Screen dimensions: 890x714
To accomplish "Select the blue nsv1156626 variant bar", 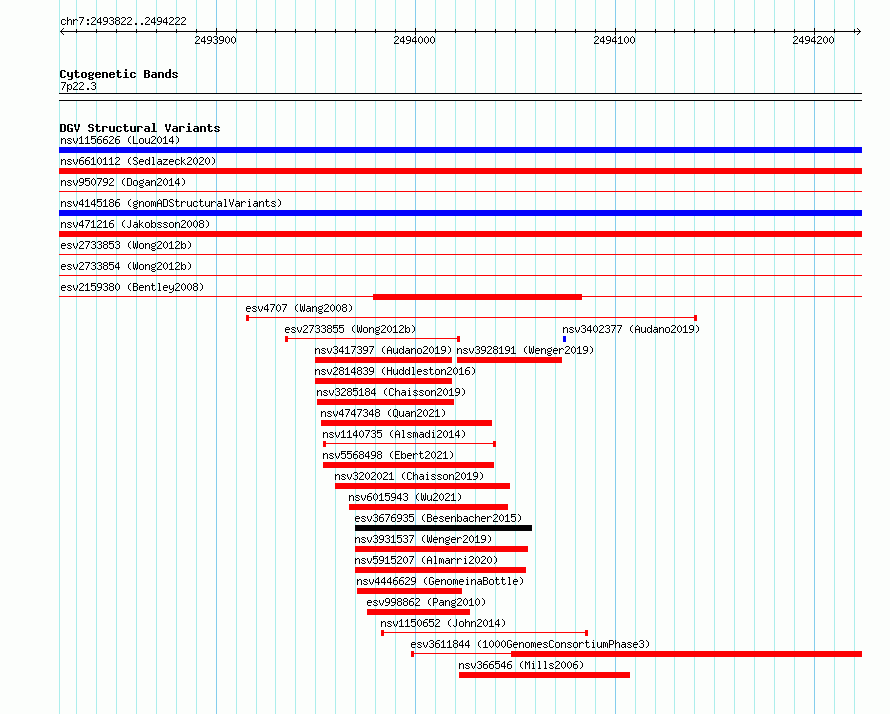I will [x=460, y=150].
